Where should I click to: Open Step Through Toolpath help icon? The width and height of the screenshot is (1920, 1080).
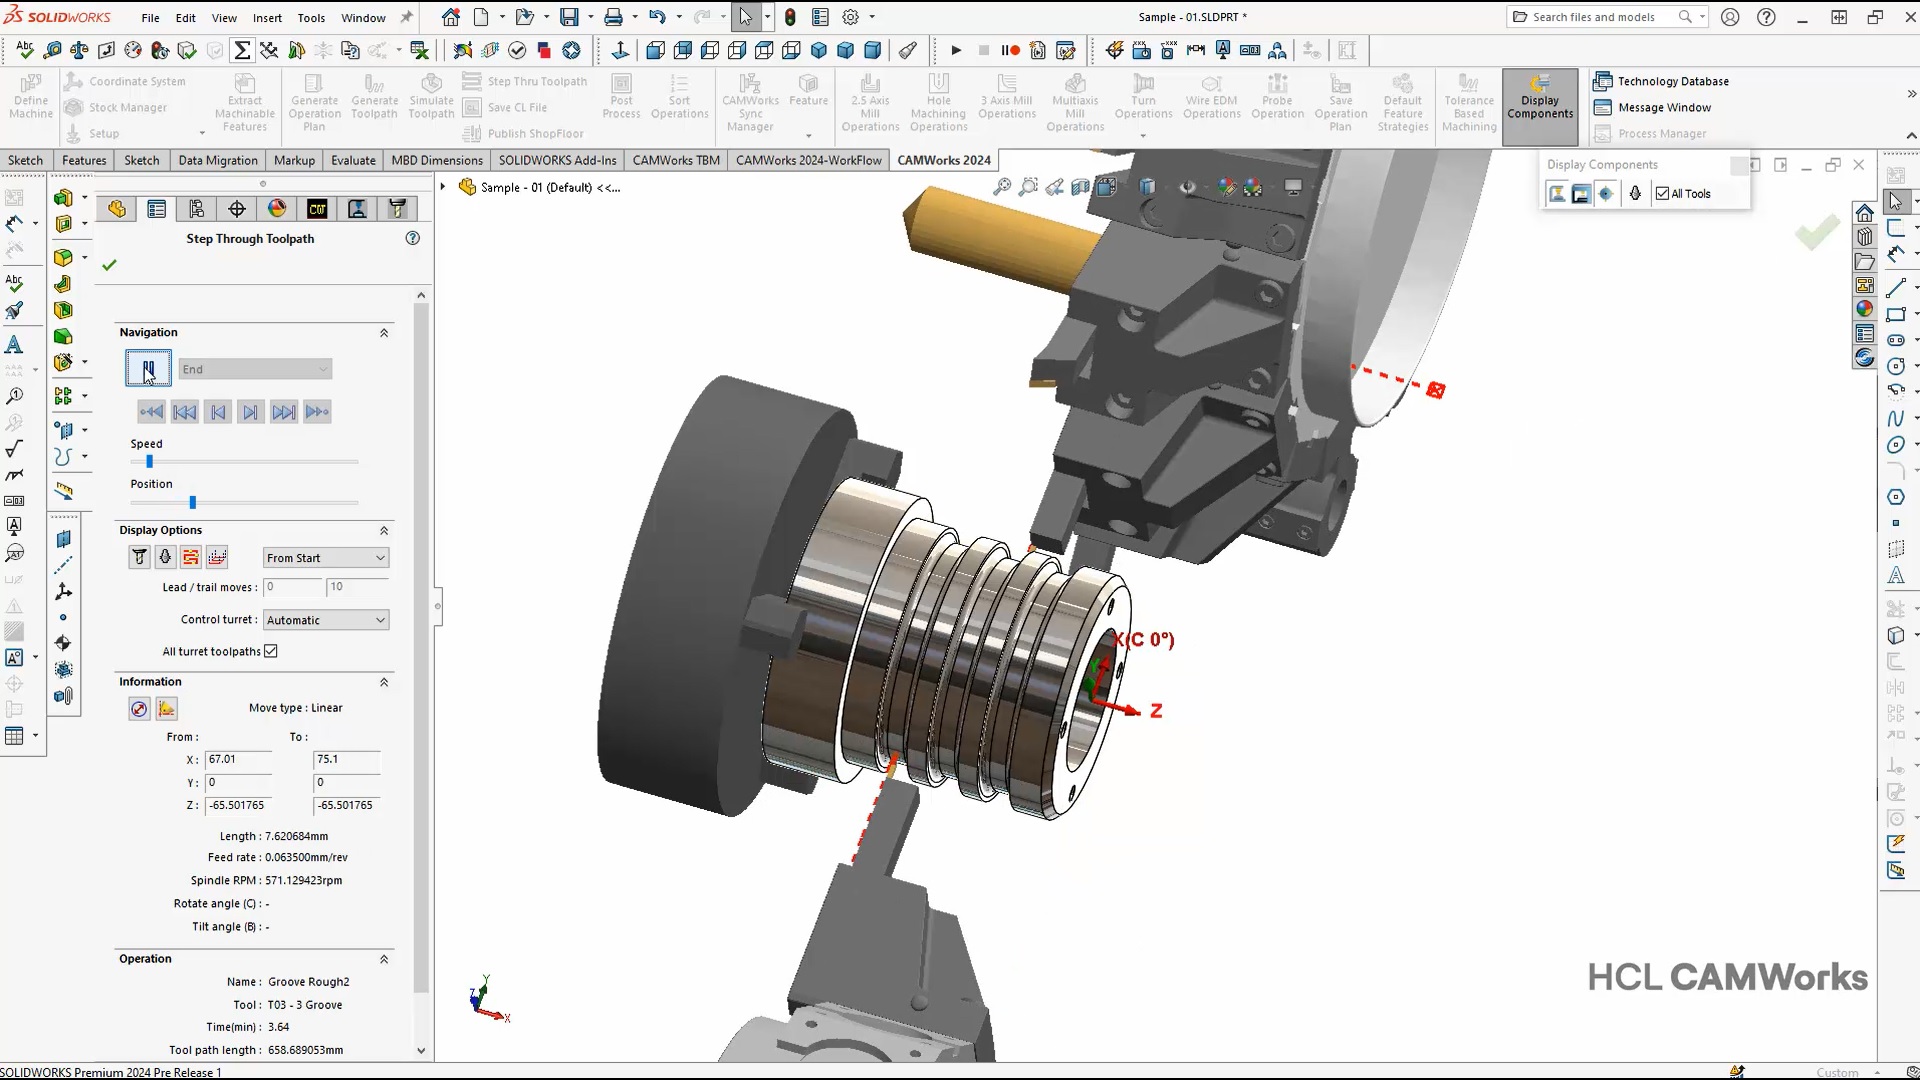413,238
